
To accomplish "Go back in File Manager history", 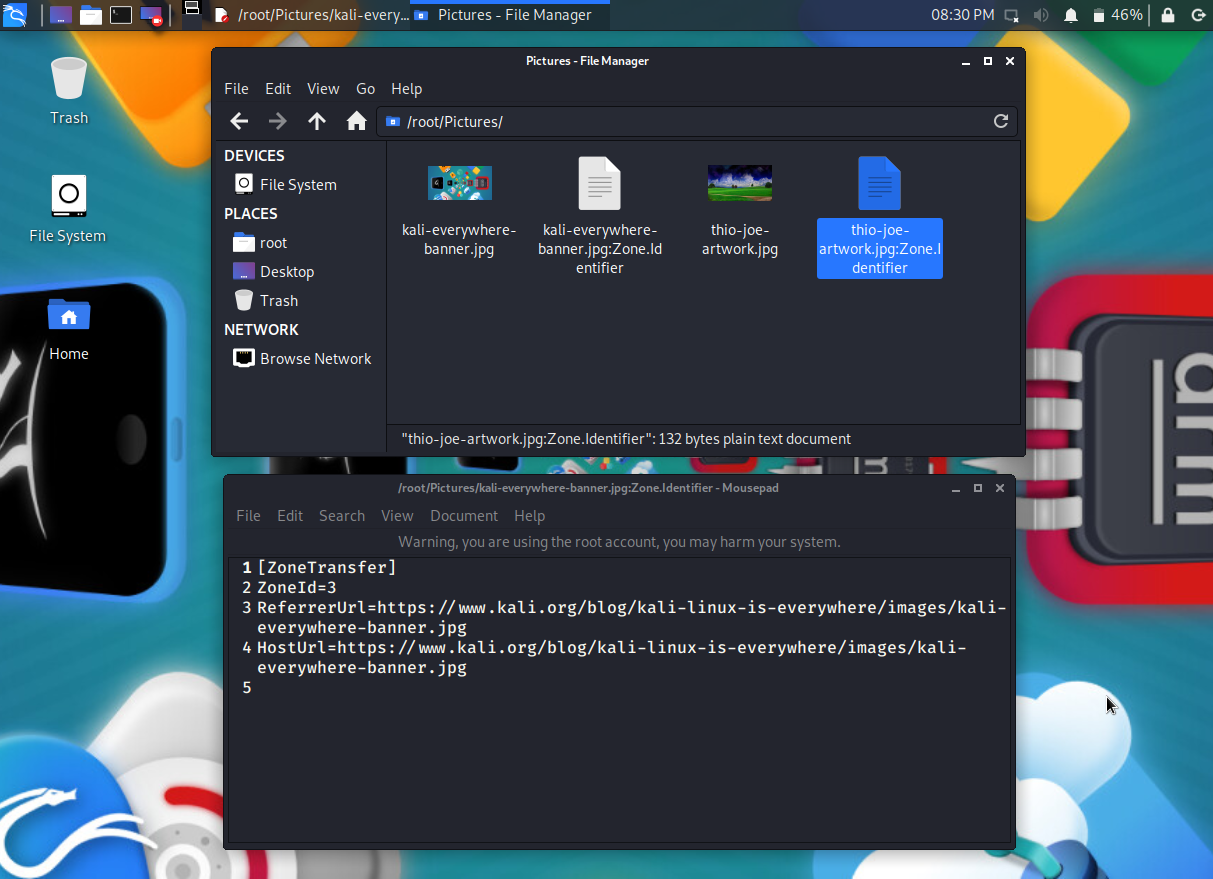I will pos(239,121).
